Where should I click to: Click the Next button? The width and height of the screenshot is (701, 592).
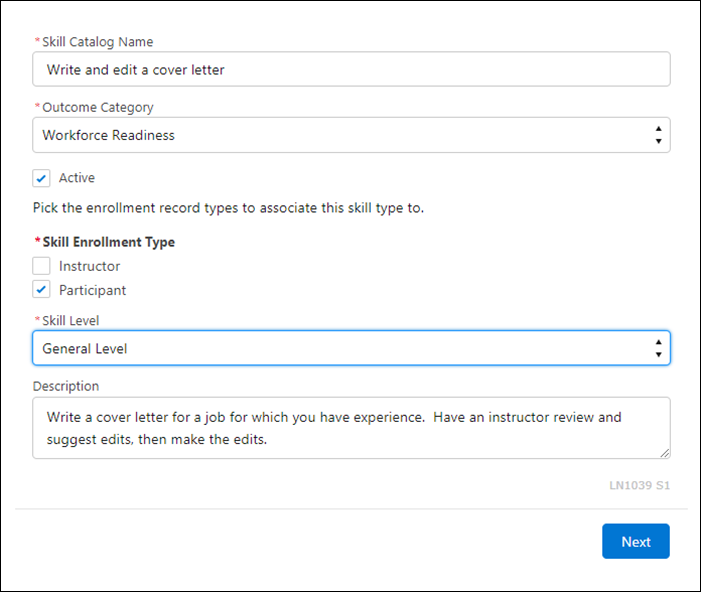click(x=635, y=541)
